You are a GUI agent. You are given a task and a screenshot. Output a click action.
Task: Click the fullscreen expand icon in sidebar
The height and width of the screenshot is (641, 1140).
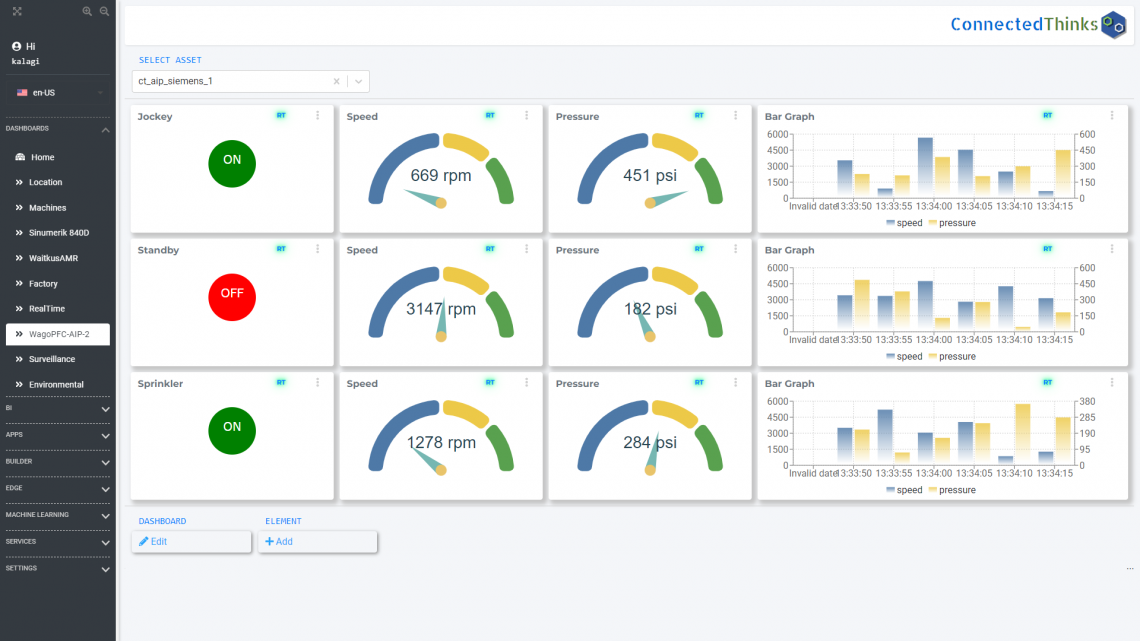17,11
